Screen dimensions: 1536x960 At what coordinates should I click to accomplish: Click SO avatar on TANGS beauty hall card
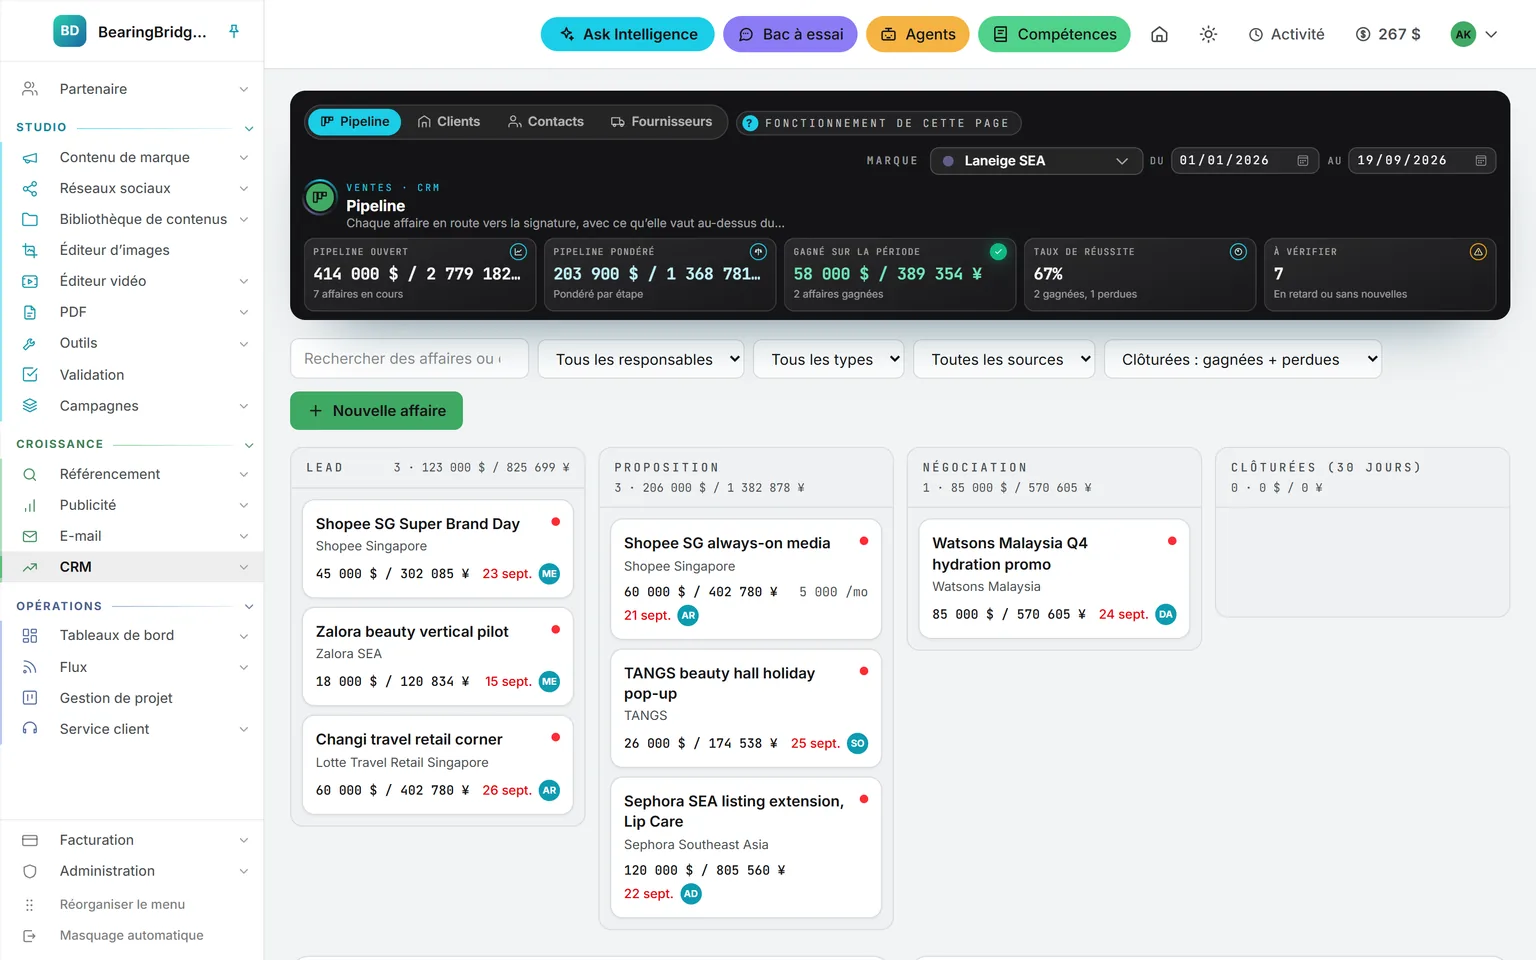point(857,743)
